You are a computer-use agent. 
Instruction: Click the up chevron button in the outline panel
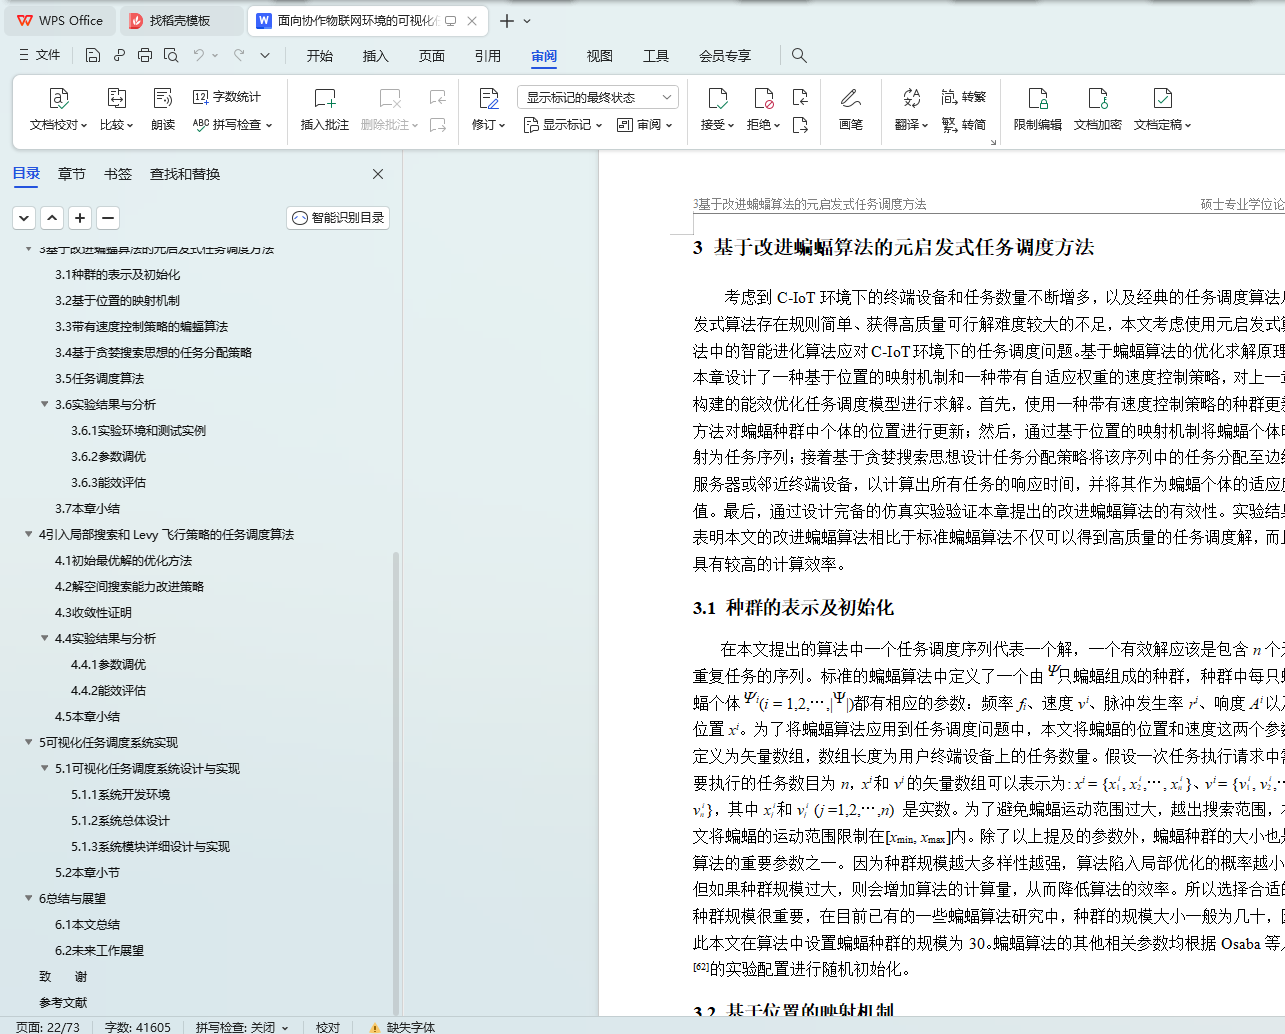tap(52, 218)
